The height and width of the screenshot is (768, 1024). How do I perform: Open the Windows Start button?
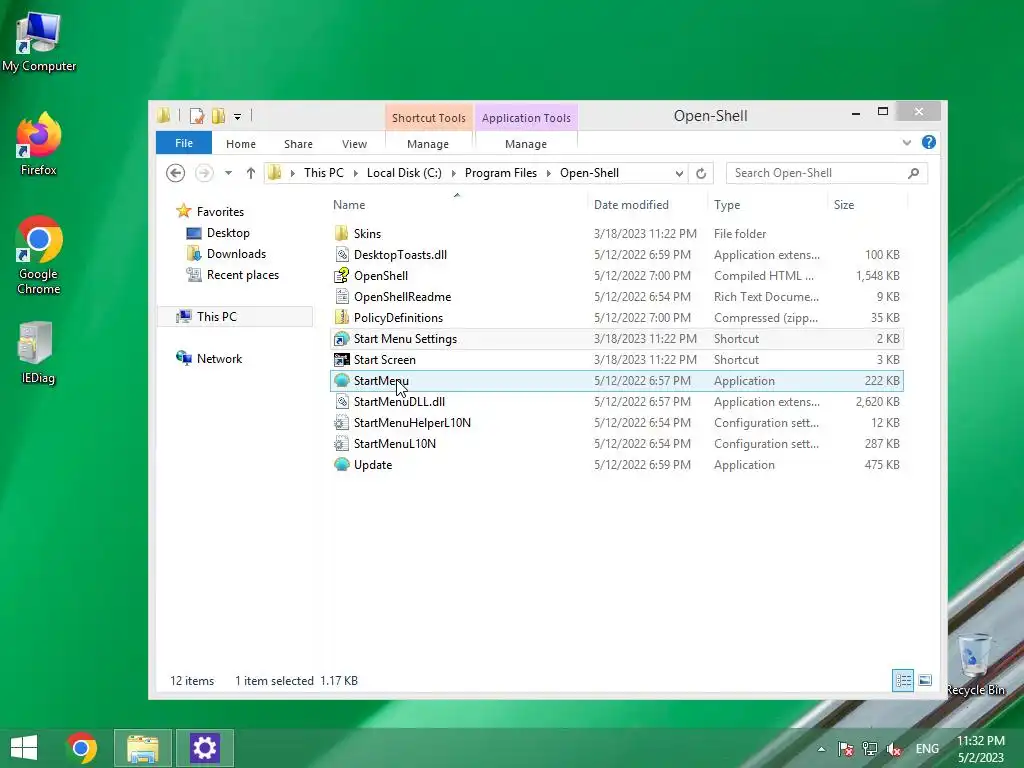[x=24, y=748]
